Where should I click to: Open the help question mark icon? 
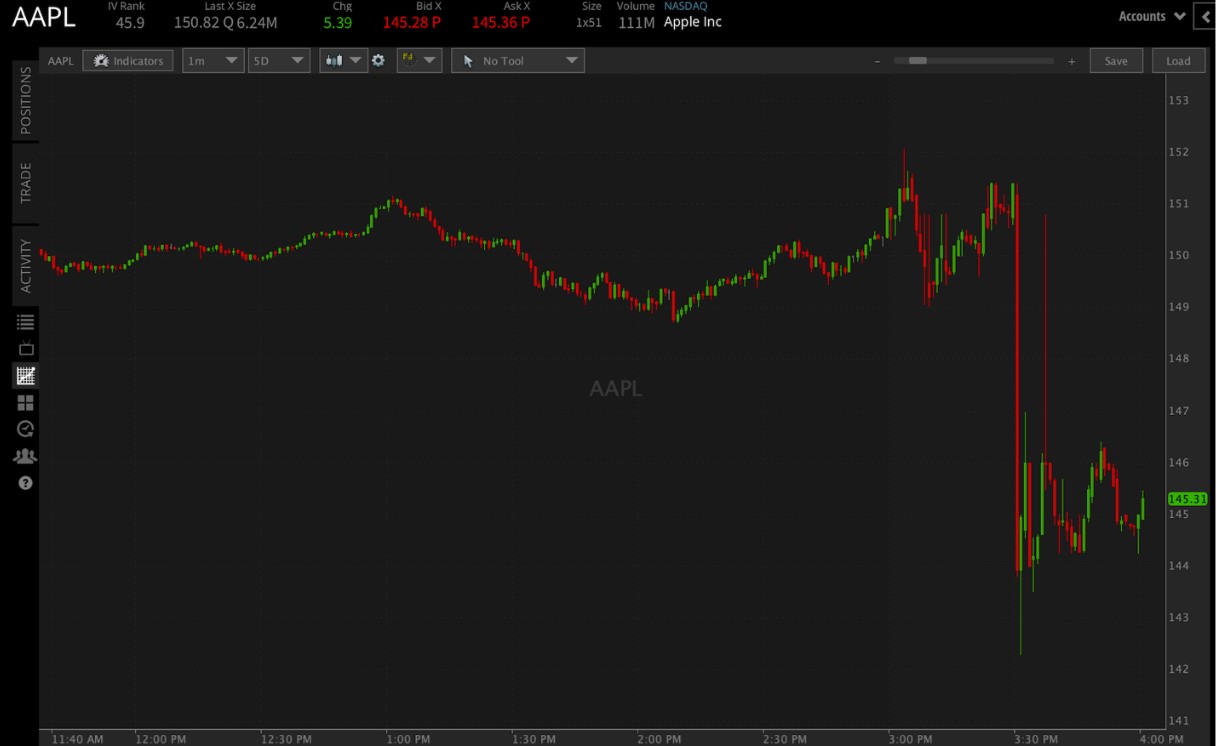[25, 483]
